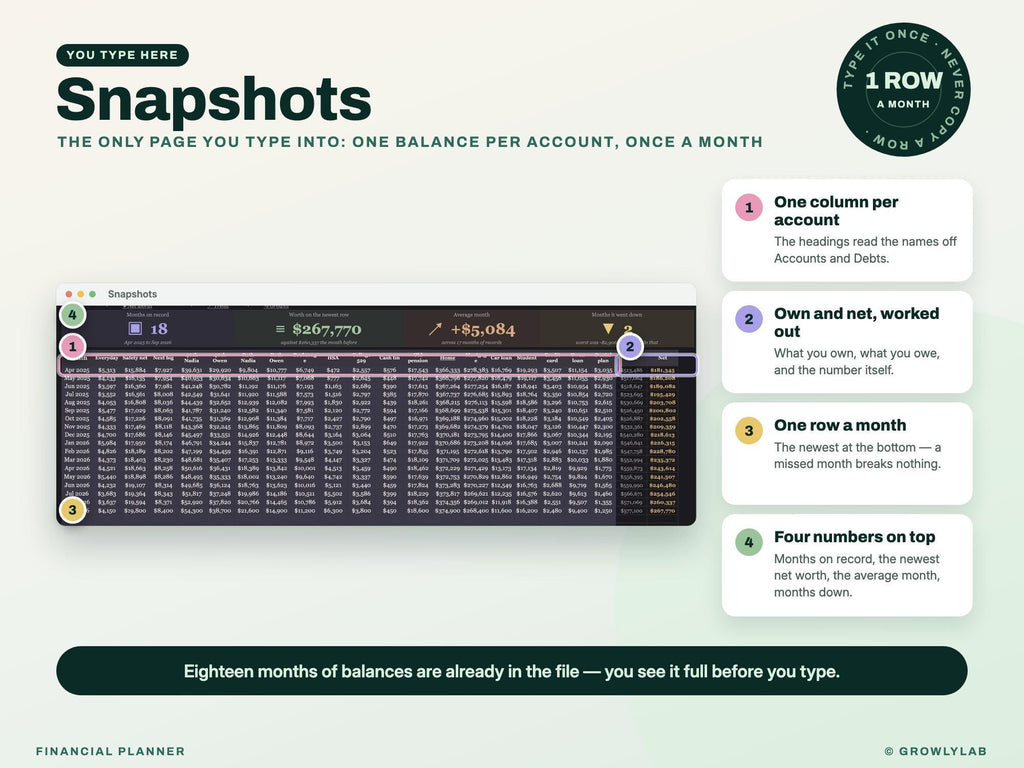Image resolution: width=1024 pixels, height=768 pixels.
Task: Click the Safety net column header
Action: tap(135, 358)
